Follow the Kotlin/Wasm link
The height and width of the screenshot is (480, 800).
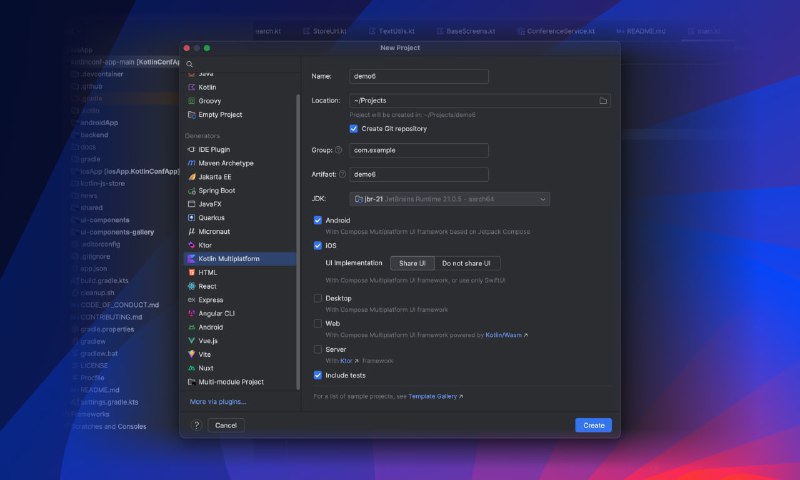coord(506,335)
